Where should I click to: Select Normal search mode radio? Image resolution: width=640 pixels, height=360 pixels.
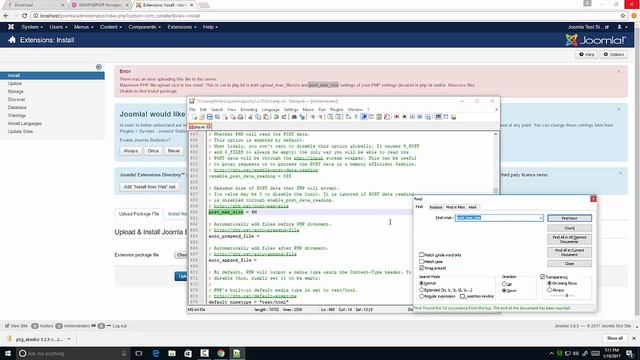(422, 283)
